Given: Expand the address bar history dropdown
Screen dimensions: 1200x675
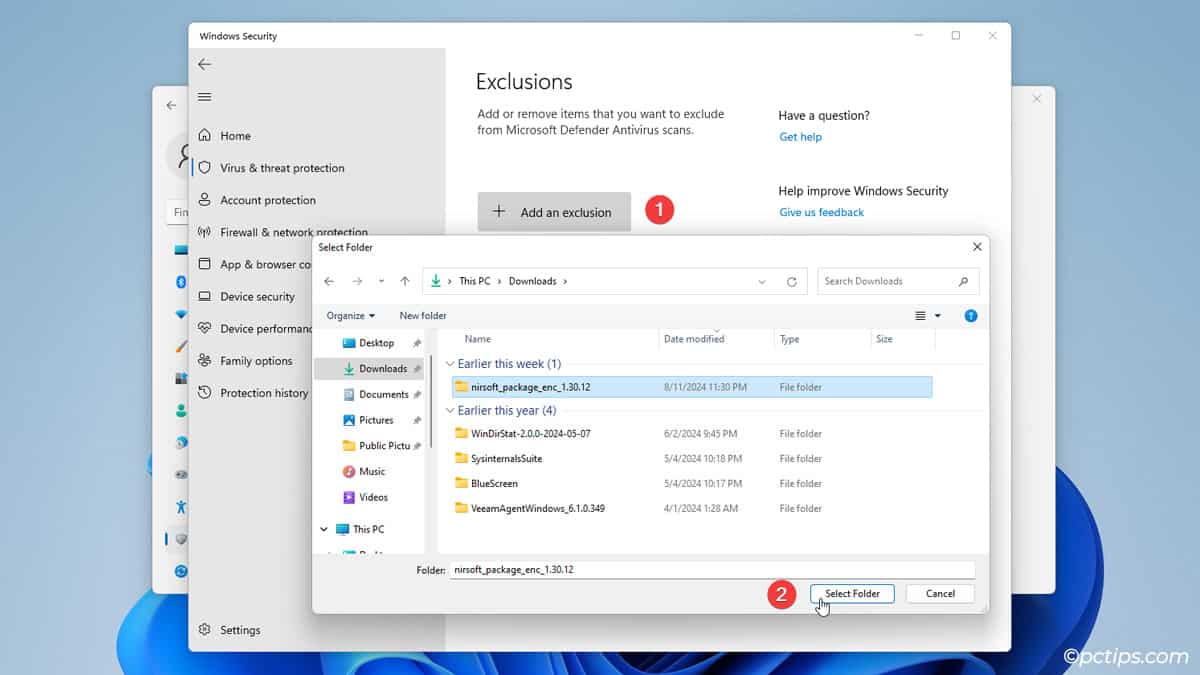Looking at the screenshot, I should click(762, 282).
